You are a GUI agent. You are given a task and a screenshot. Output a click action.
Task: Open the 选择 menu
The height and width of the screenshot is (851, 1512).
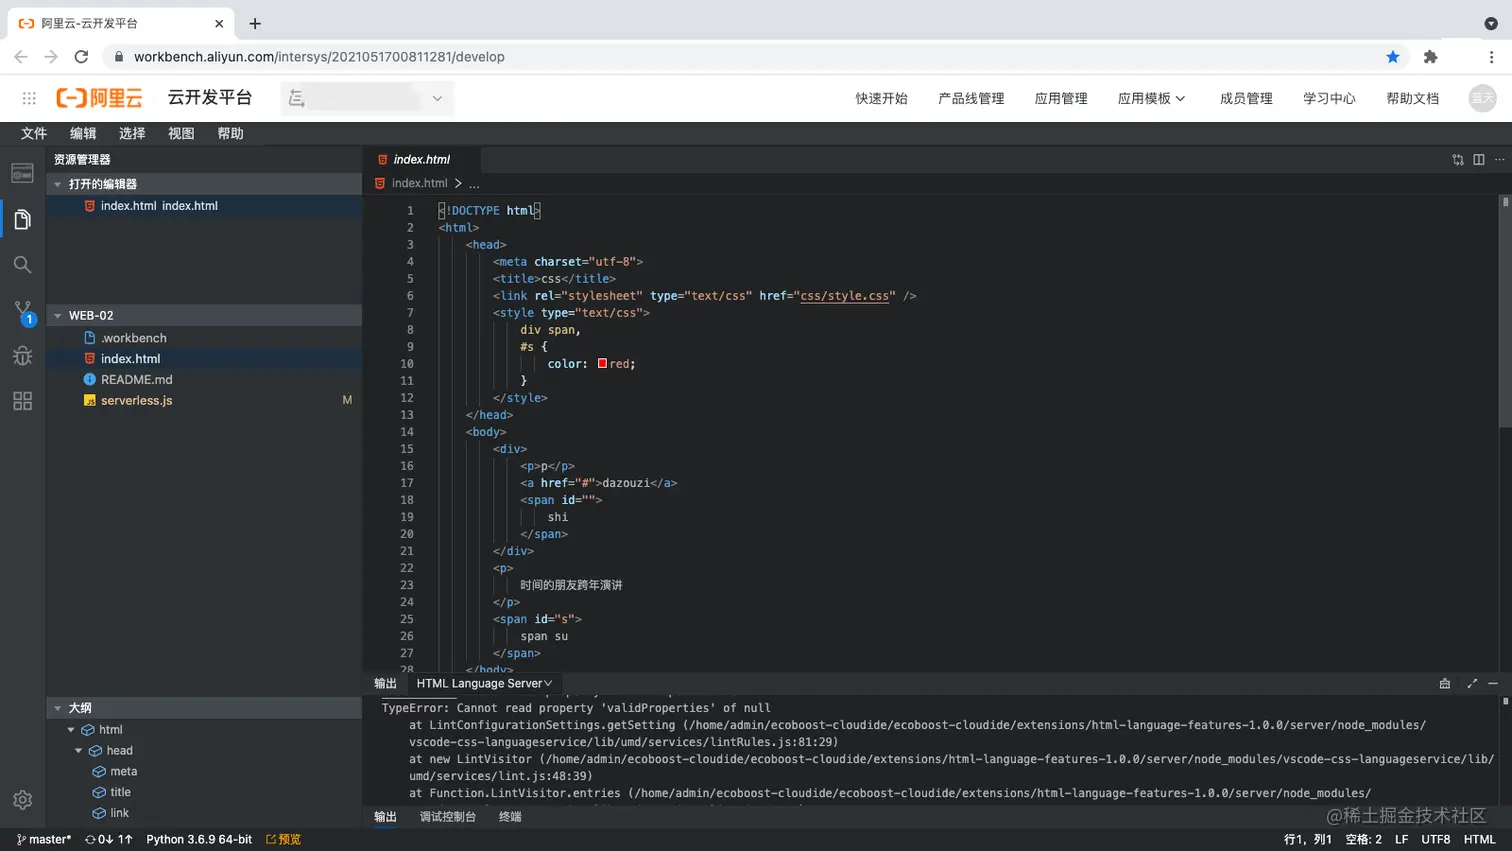[132, 133]
